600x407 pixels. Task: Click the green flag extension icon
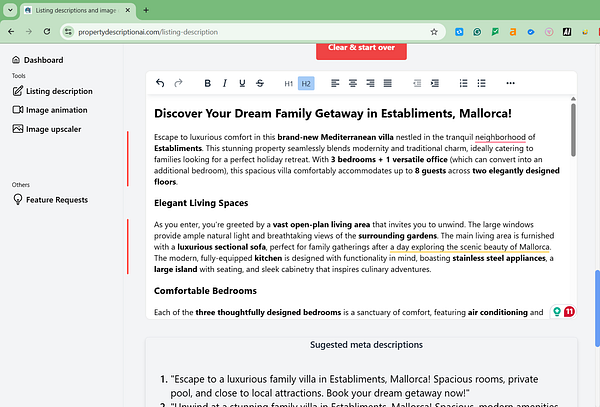495,32
